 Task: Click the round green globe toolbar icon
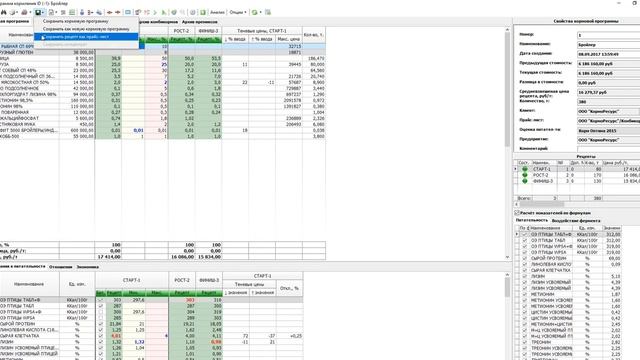pos(174,12)
